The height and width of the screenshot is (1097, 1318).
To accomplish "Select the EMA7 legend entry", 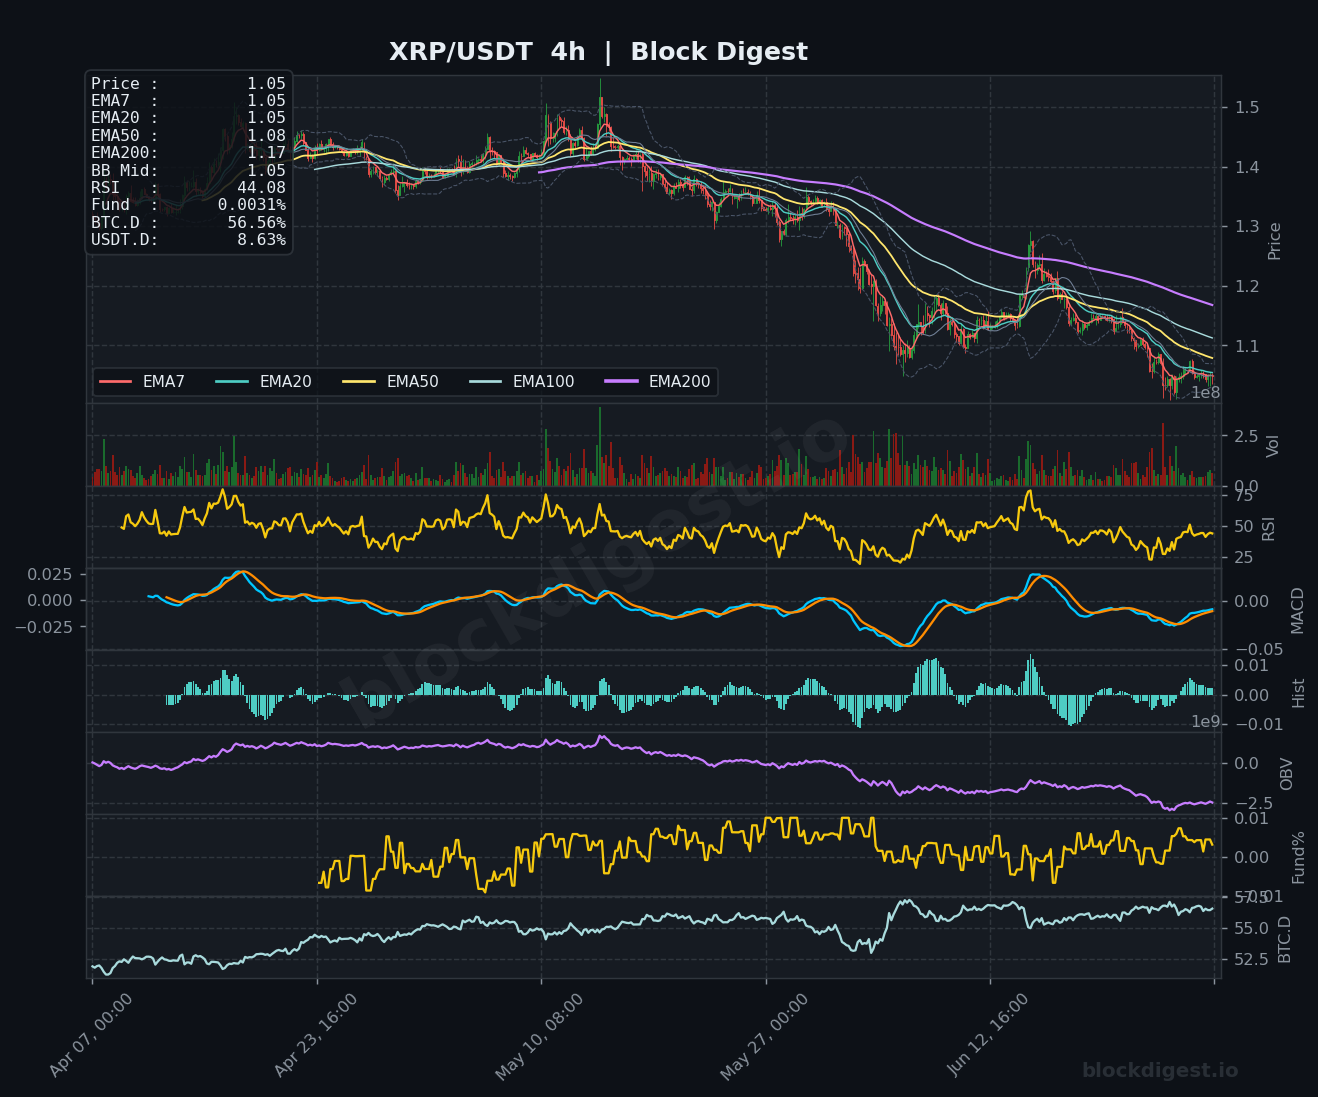I will point(142,382).
